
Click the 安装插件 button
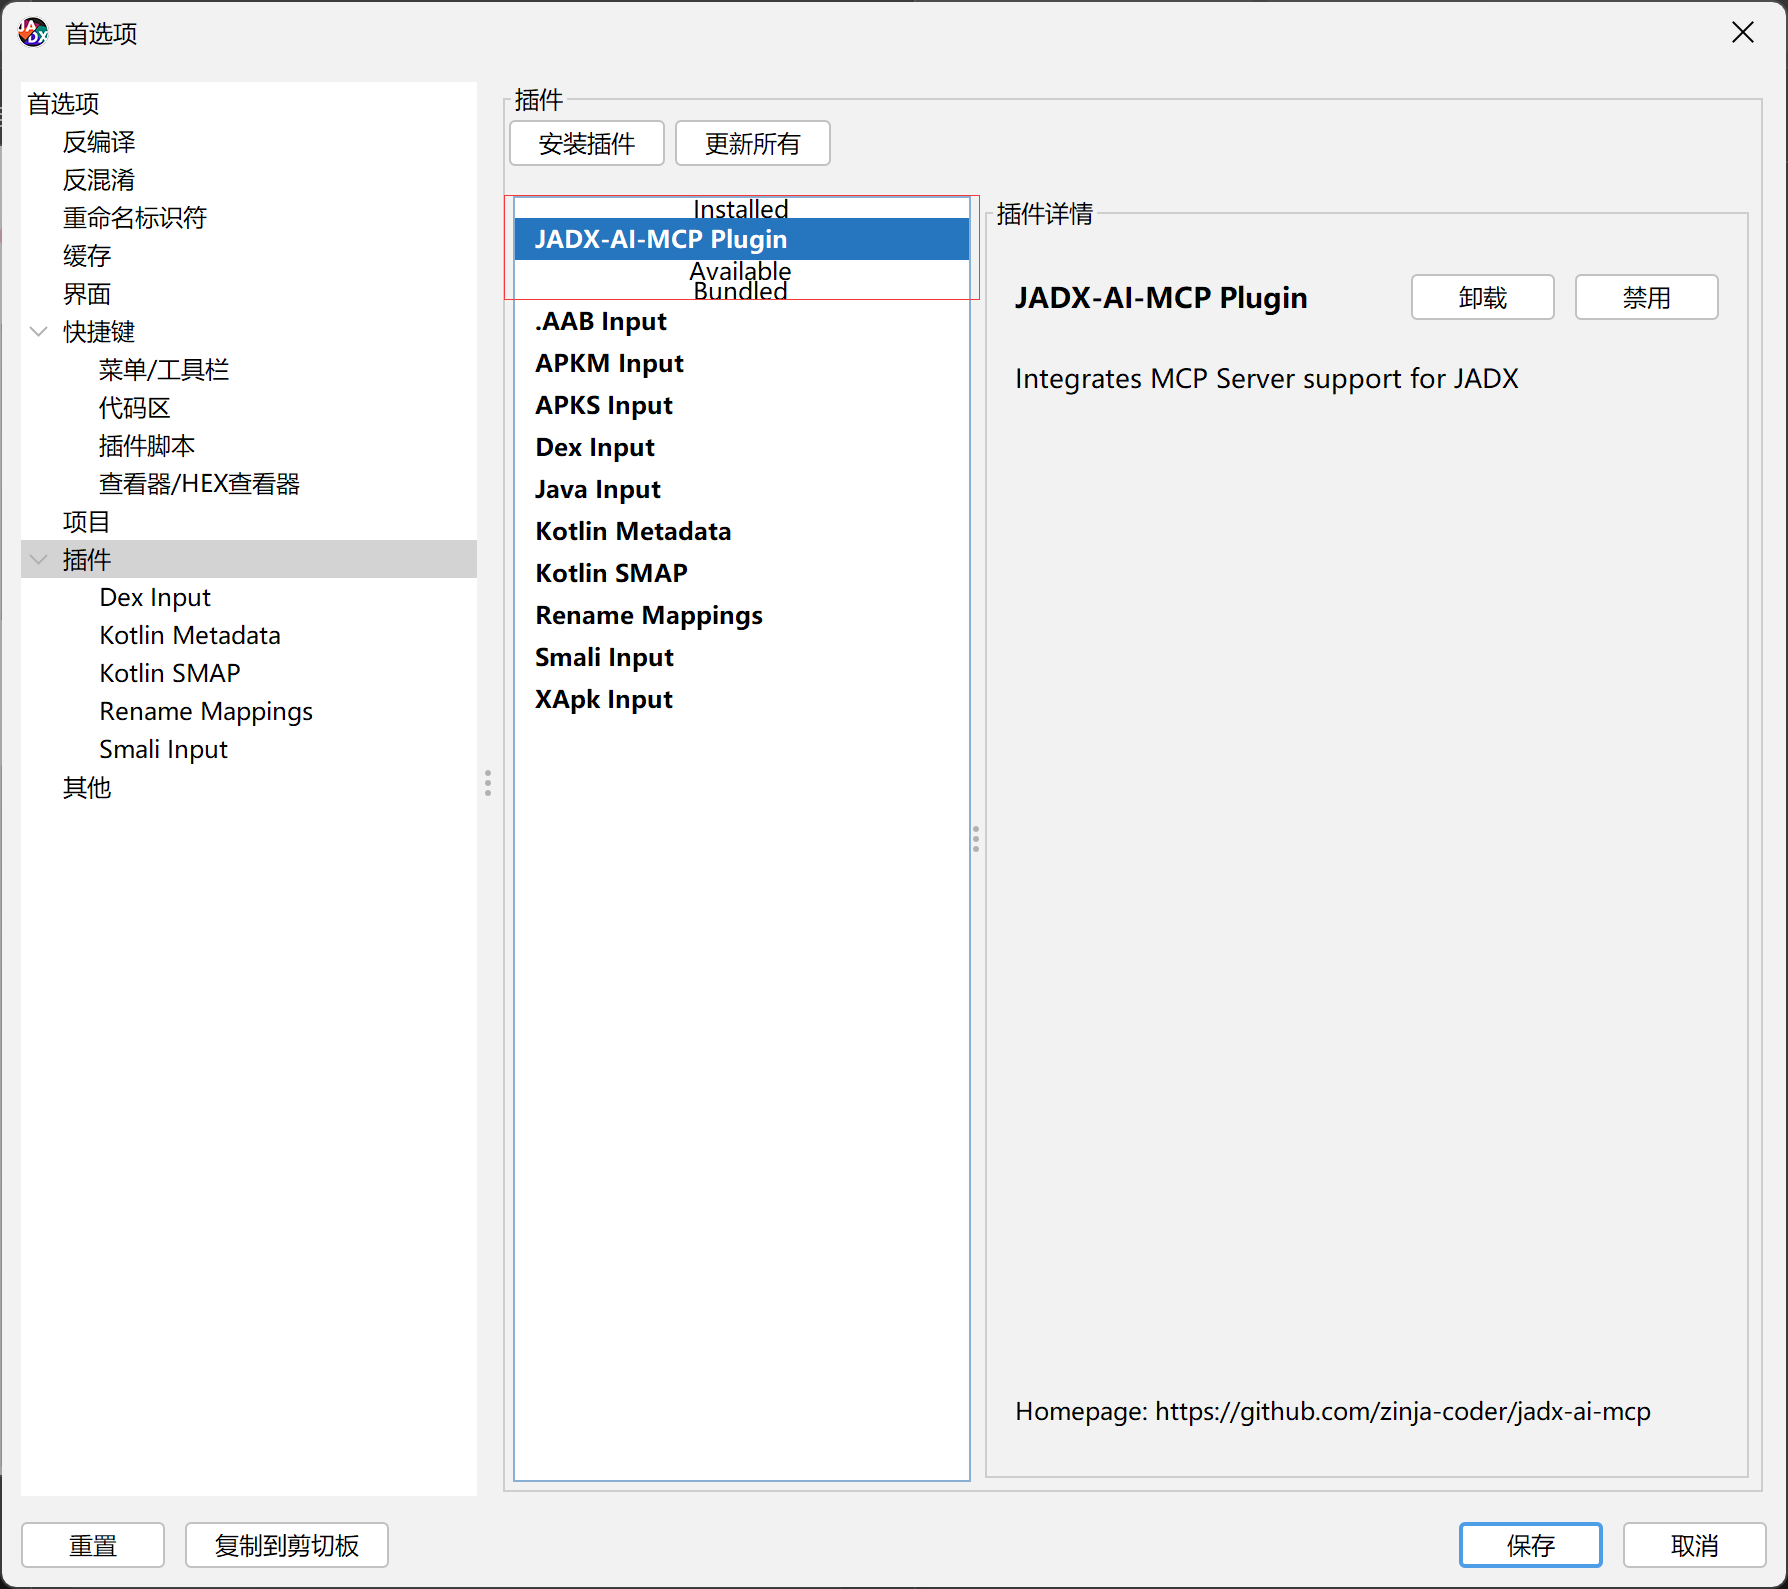(587, 144)
